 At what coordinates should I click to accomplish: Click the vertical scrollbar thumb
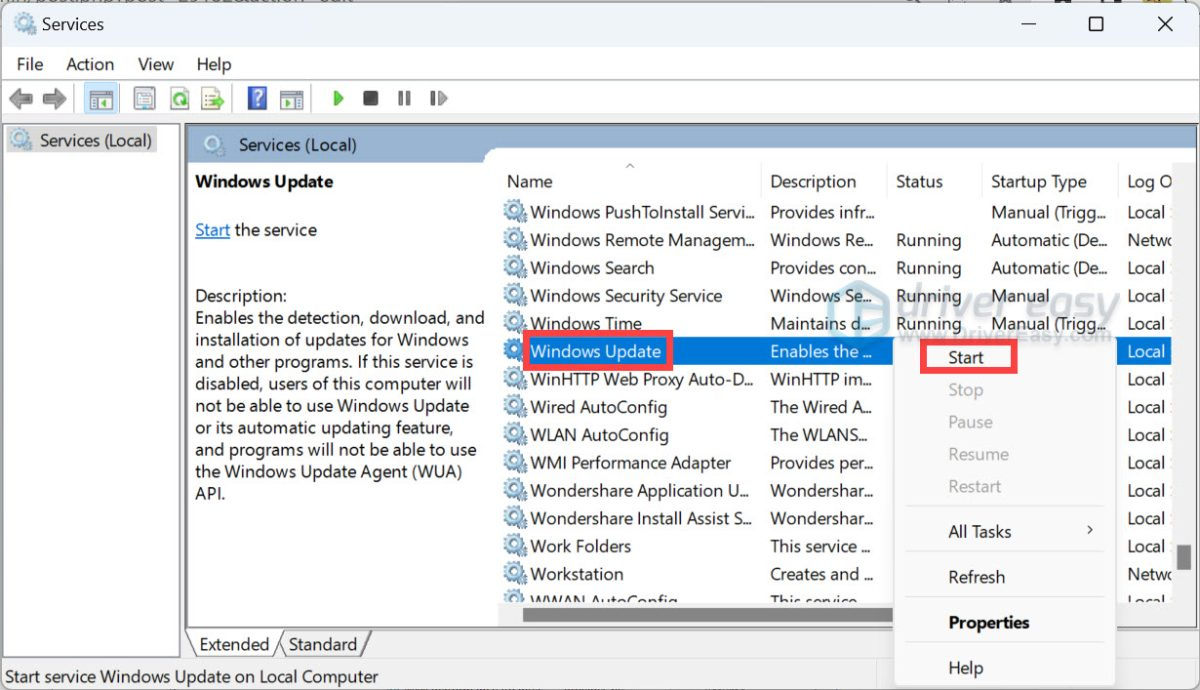pyautogui.click(x=1184, y=556)
